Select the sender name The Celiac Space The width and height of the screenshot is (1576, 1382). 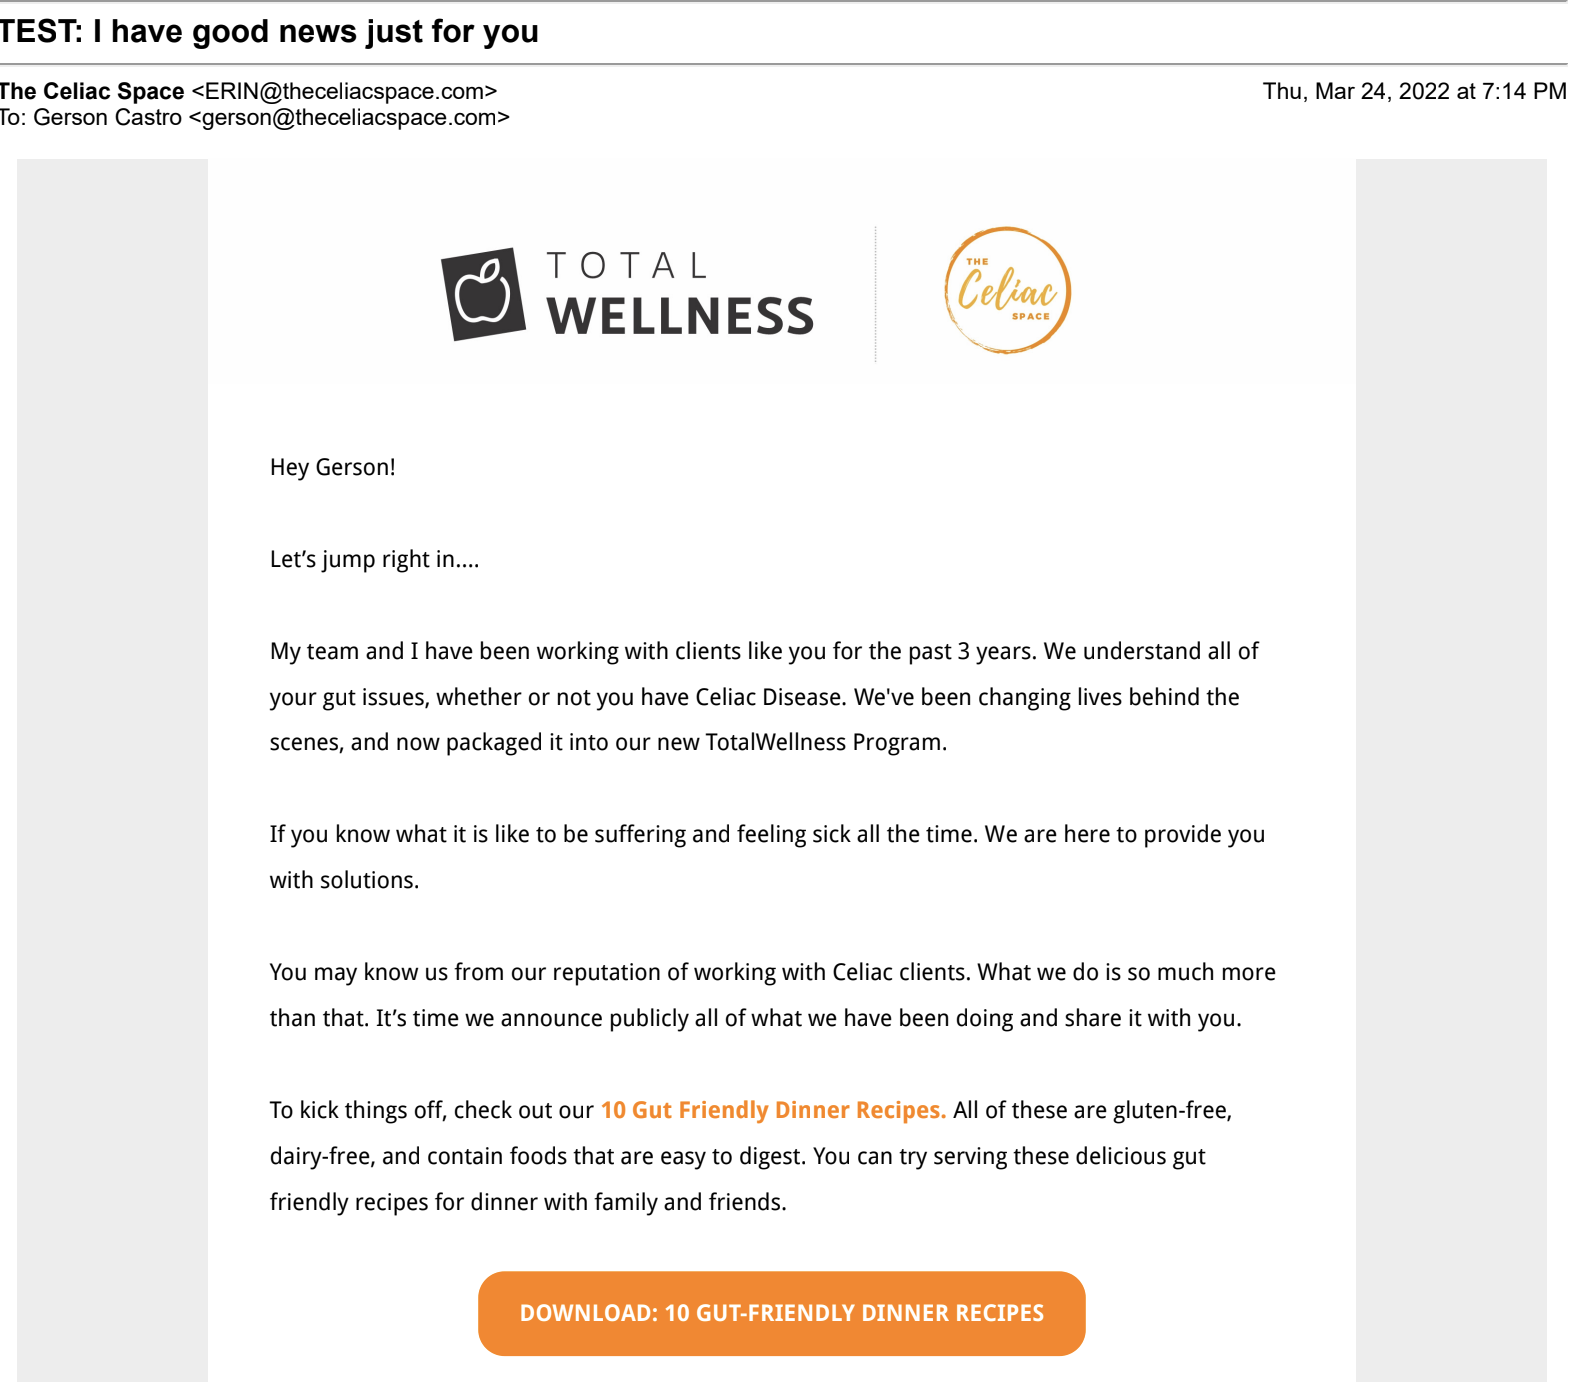tap(93, 91)
